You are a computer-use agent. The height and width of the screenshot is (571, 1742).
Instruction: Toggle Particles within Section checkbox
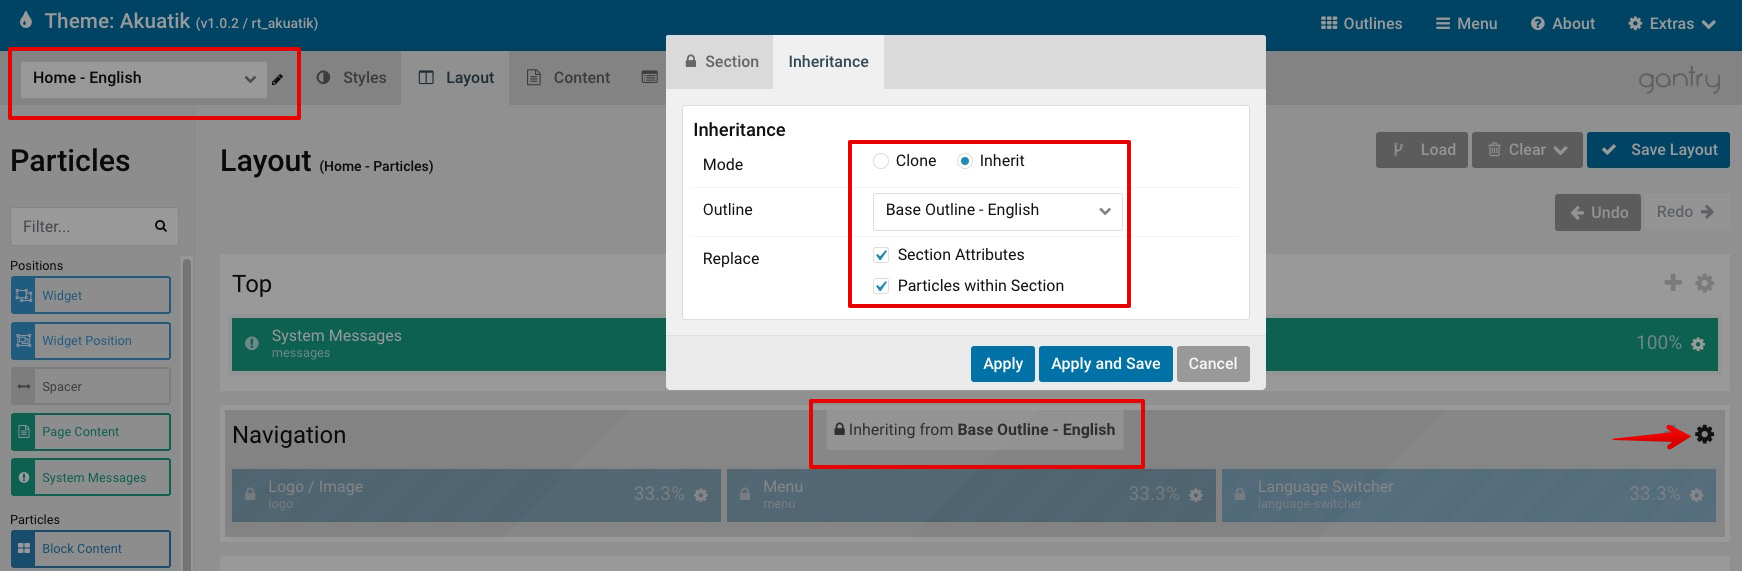coord(881,286)
